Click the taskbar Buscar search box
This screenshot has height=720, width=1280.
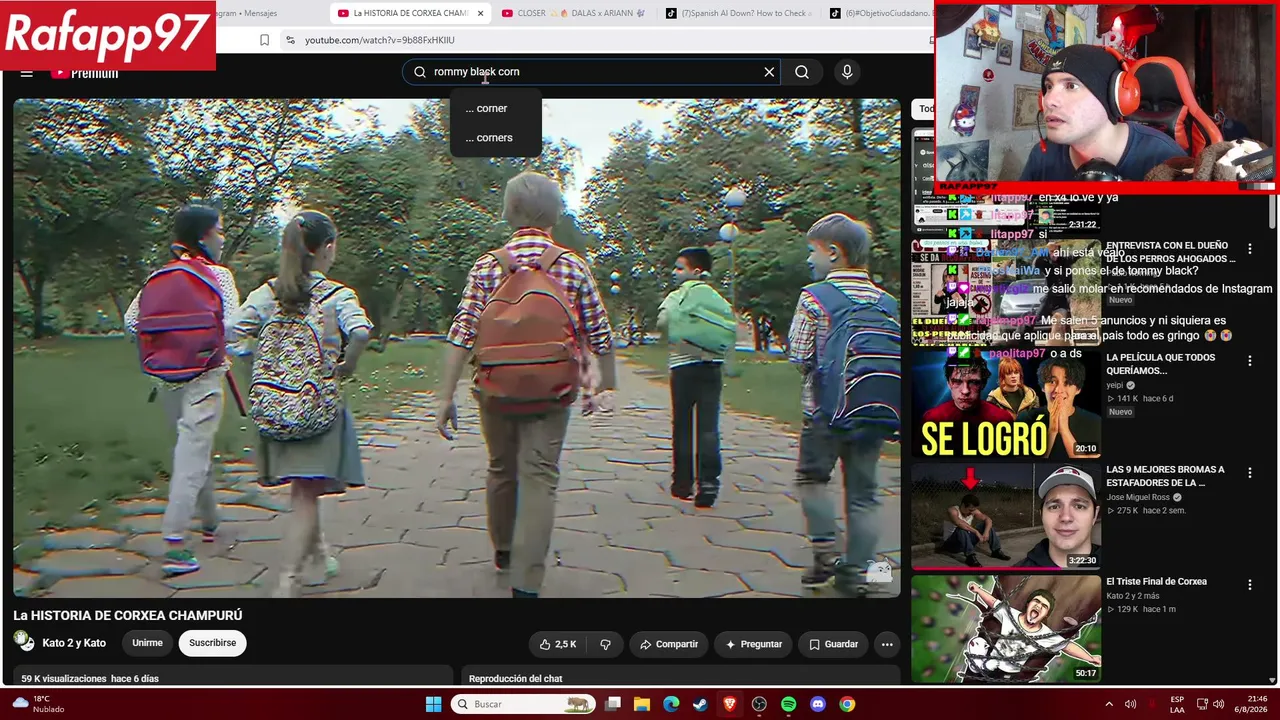(x=523, y=704)
